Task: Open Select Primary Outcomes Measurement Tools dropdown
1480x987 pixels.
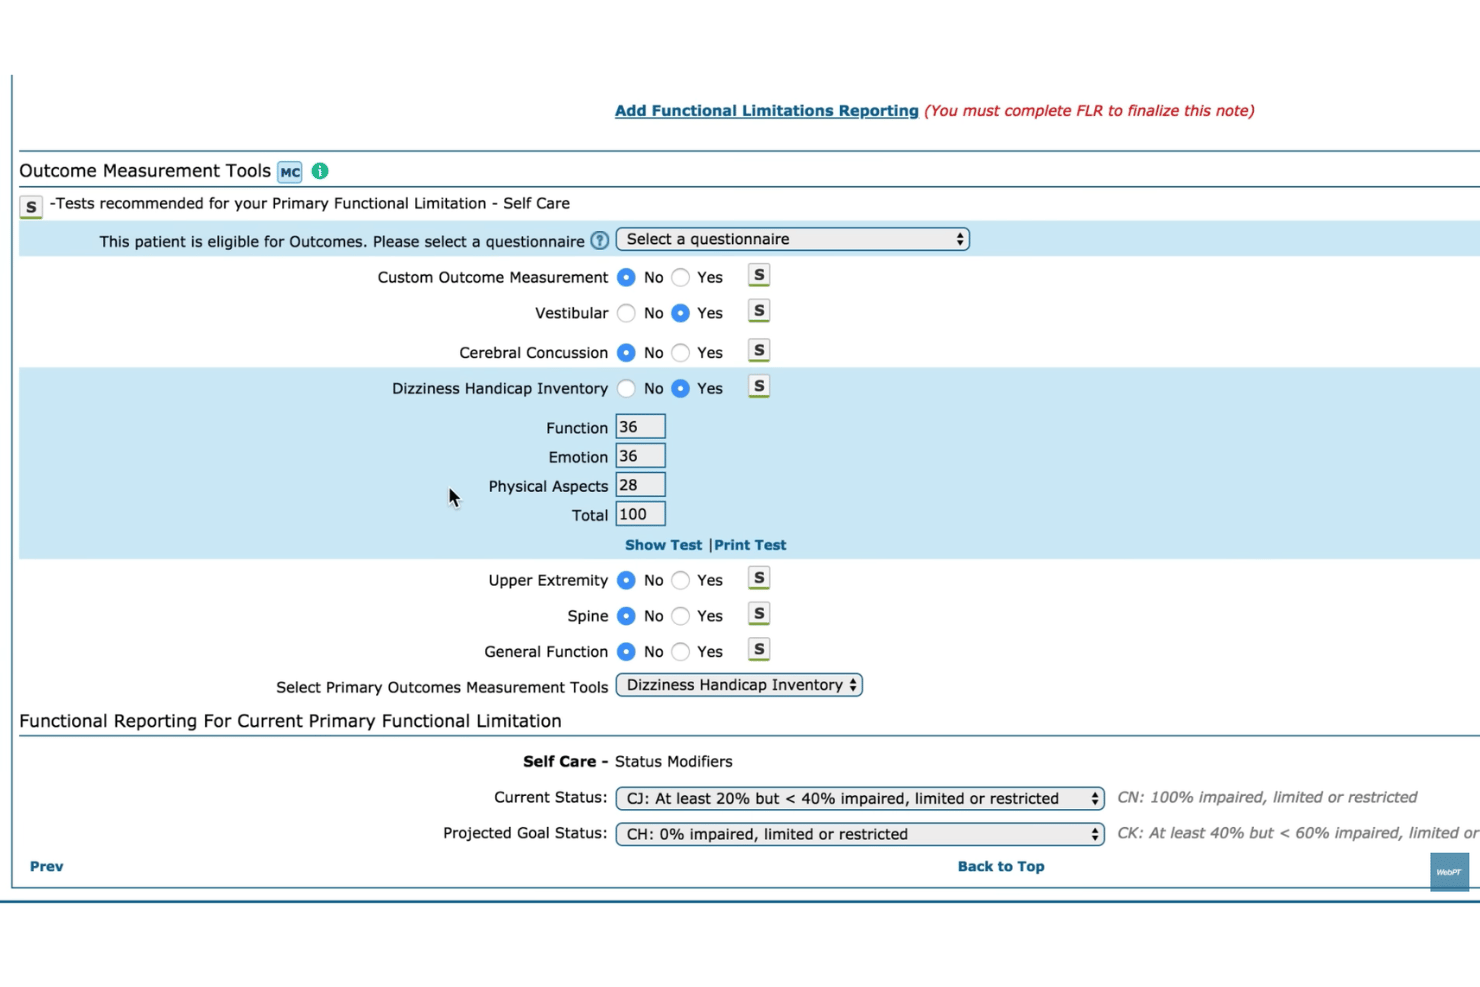Action: [x=739, y=685]
